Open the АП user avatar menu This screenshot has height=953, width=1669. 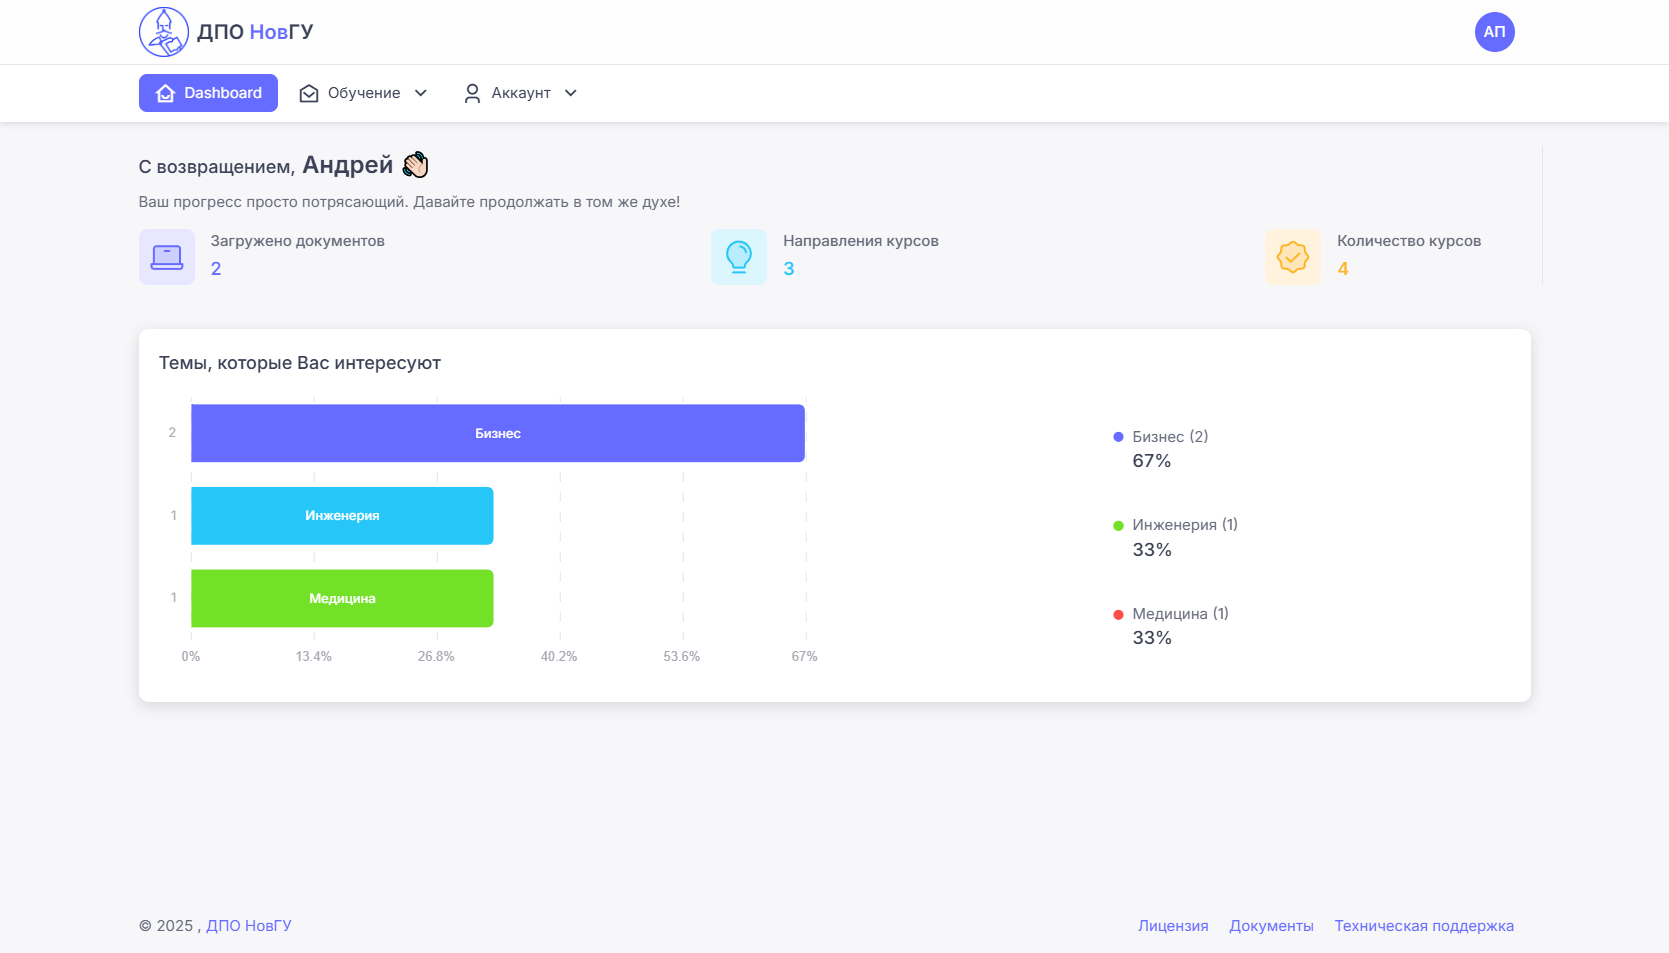tap(1494, 32)
